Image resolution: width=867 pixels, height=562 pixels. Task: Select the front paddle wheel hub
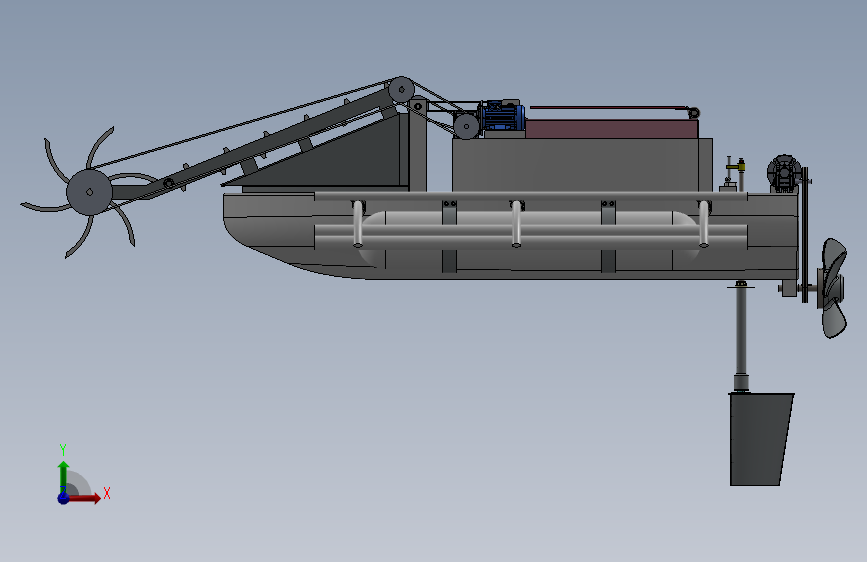click(x=89, y=192)
